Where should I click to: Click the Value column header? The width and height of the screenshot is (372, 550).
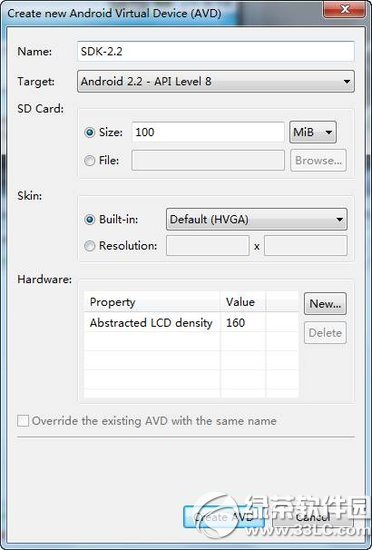click(243, 302)
